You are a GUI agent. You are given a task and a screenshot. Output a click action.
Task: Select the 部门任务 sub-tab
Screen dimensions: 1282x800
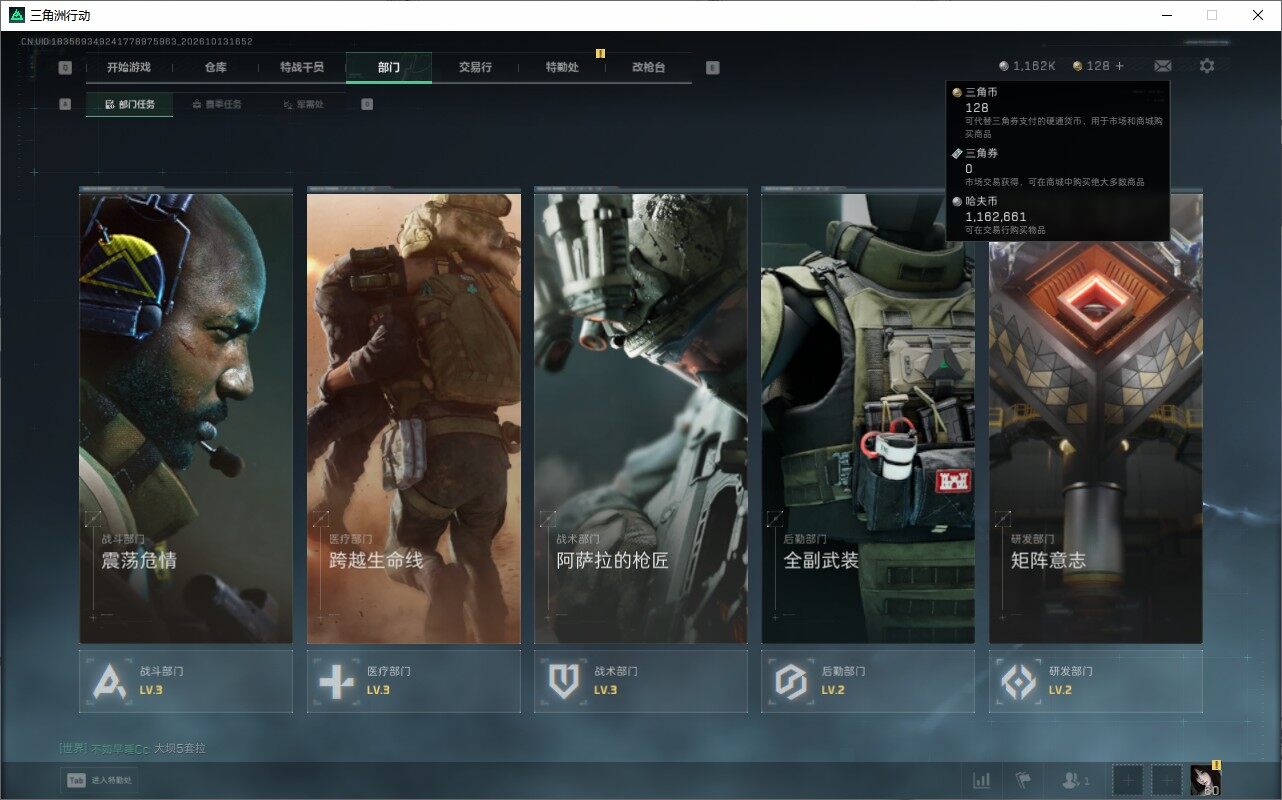[129, 104]
